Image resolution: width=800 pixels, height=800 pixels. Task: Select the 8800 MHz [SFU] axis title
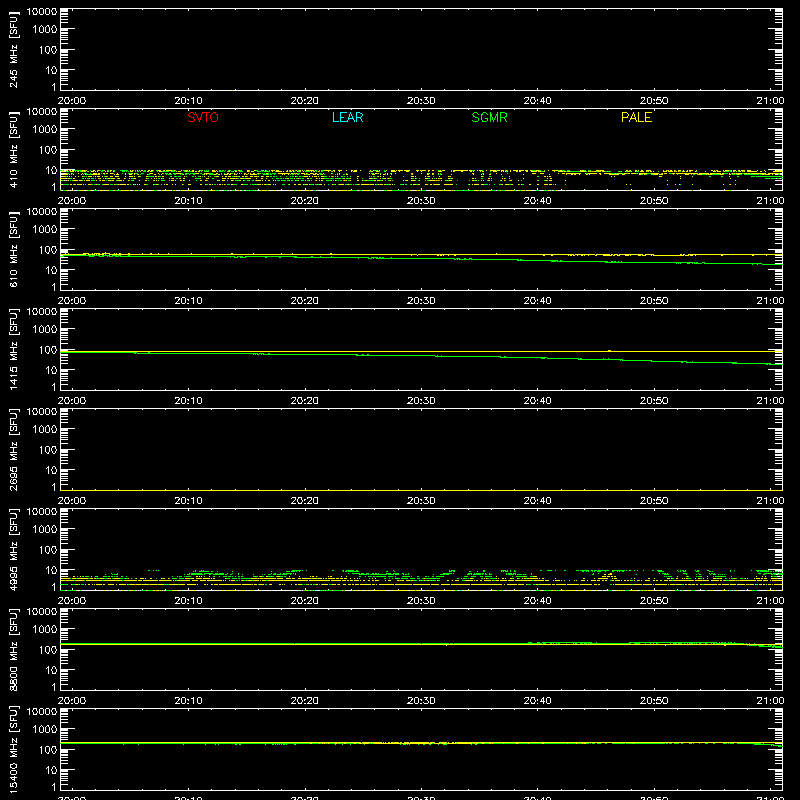tap(13, 649)
